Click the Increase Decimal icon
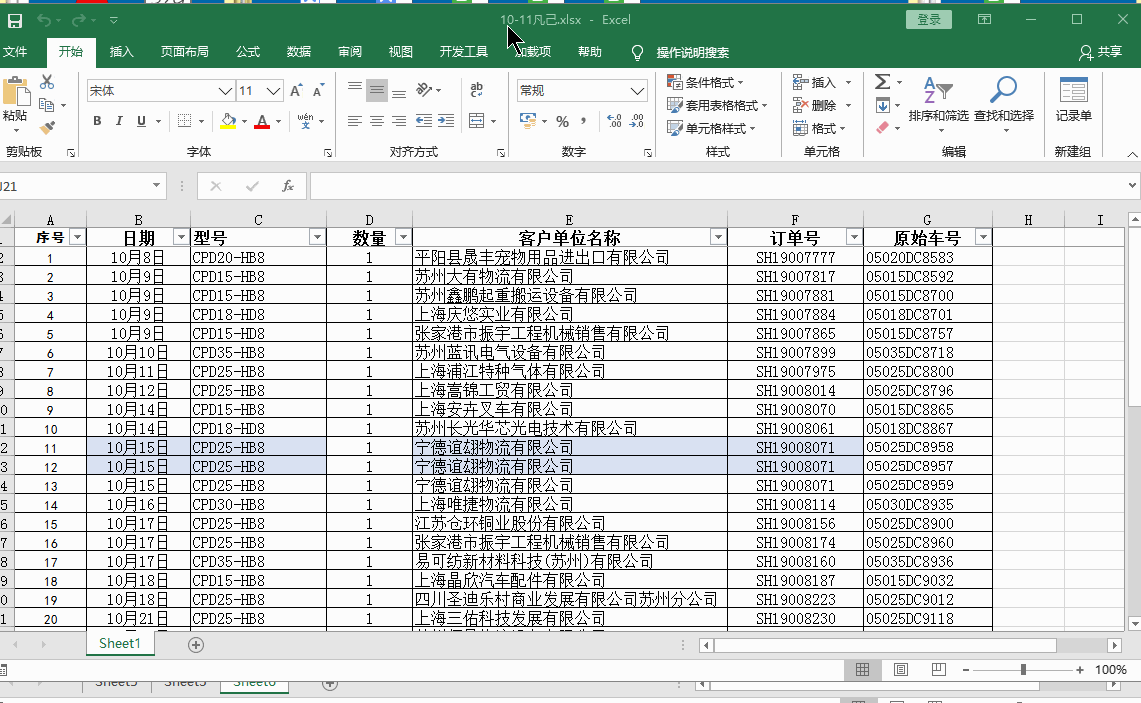This screenshot has width=1141, height=703. pos(614,121)
